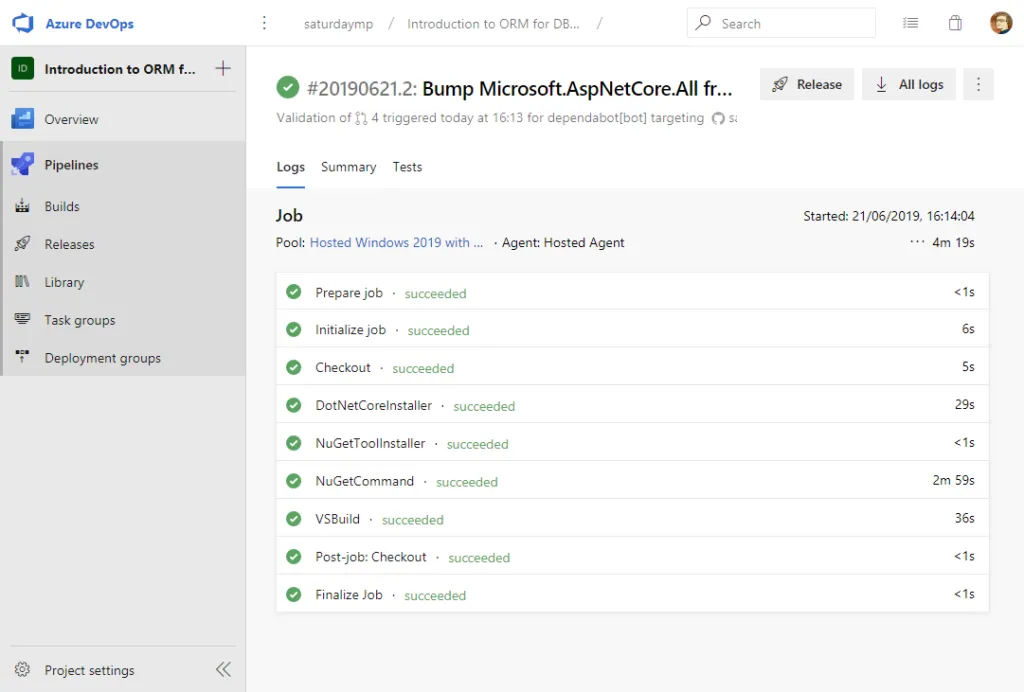Click the Introduction to ORM project name

120,69
